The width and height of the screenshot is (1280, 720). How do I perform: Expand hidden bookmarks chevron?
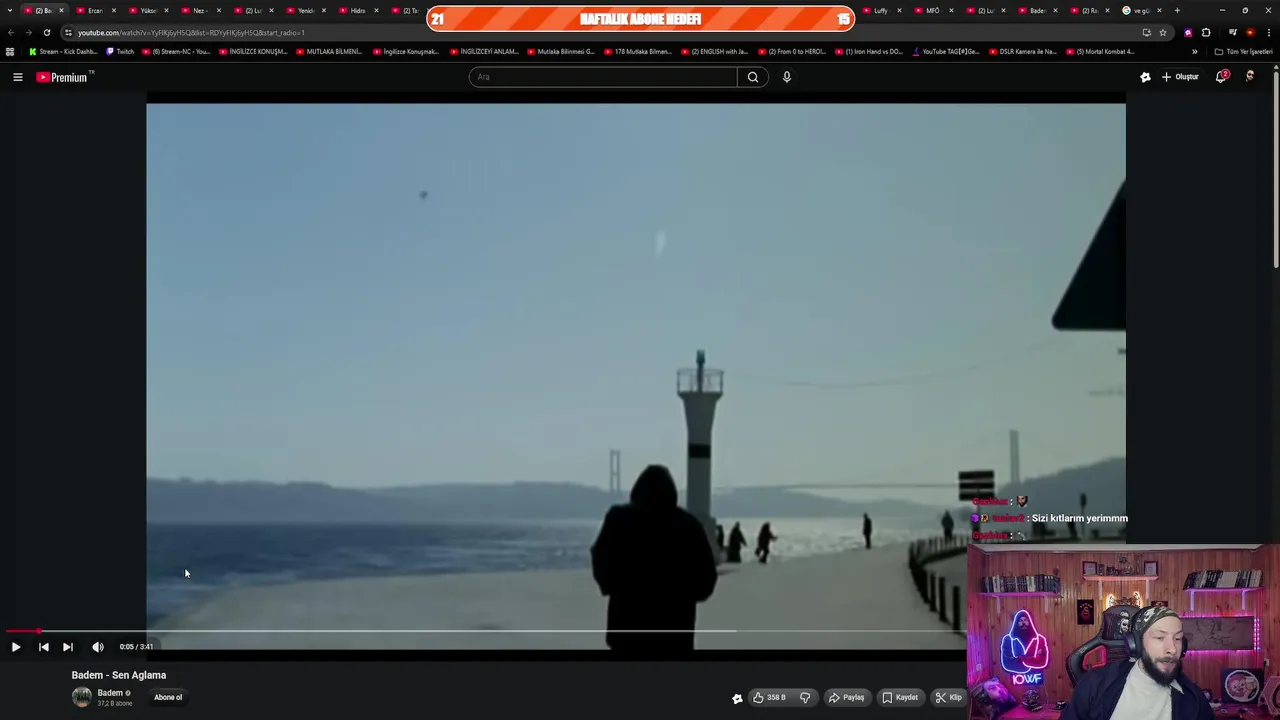[1194, 51]
